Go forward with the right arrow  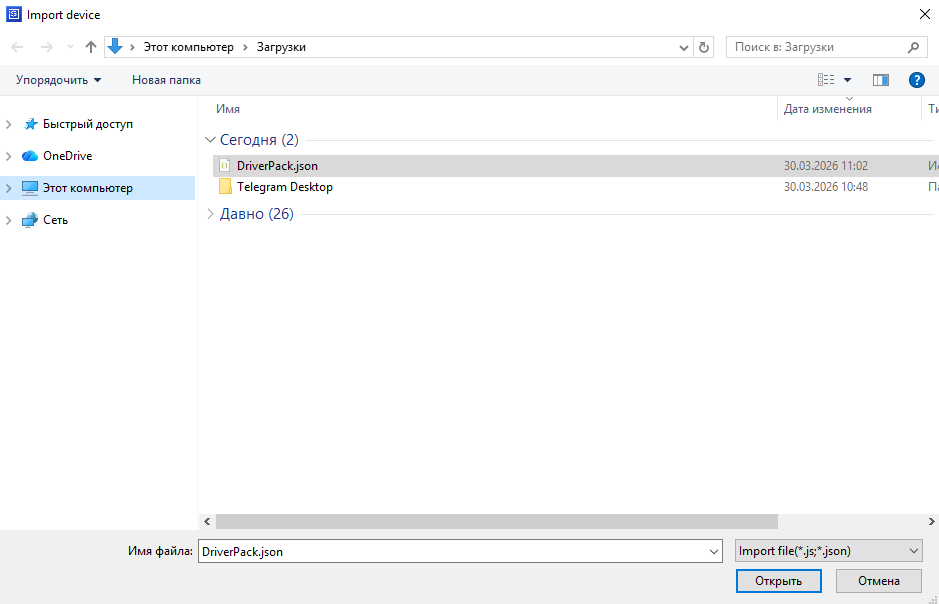click(x=47, y=47)
